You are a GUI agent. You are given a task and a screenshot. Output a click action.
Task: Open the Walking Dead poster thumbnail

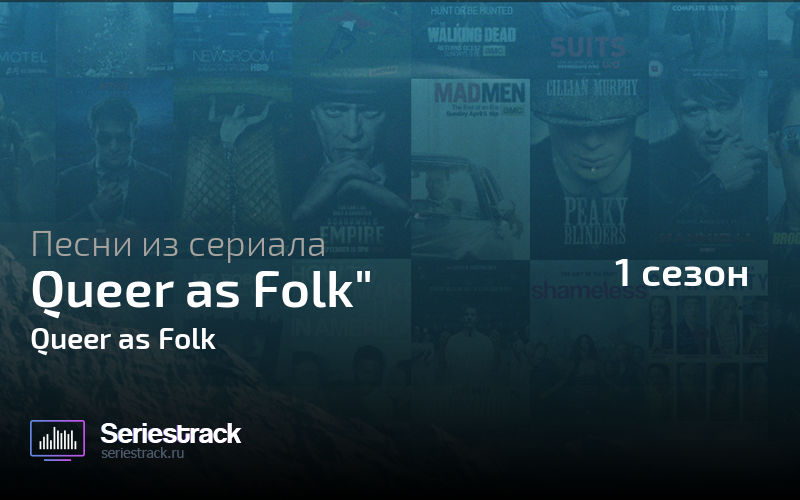tap(470, 39)
